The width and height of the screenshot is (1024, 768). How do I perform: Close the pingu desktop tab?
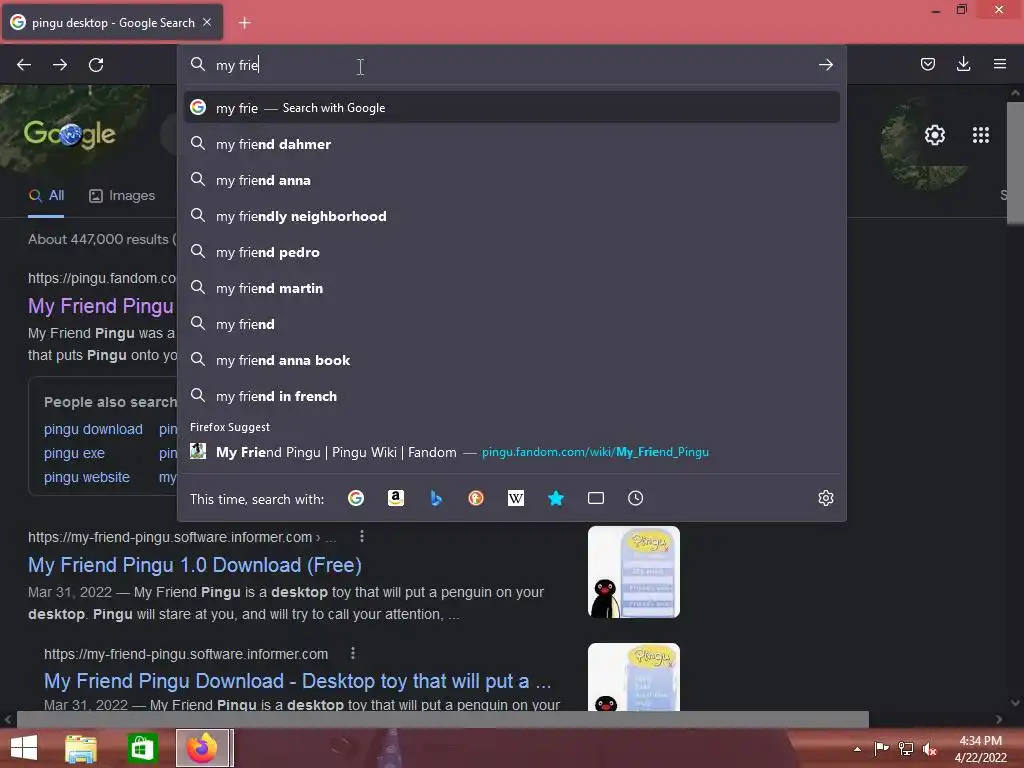pyautogui.click(x=207, y=22)
